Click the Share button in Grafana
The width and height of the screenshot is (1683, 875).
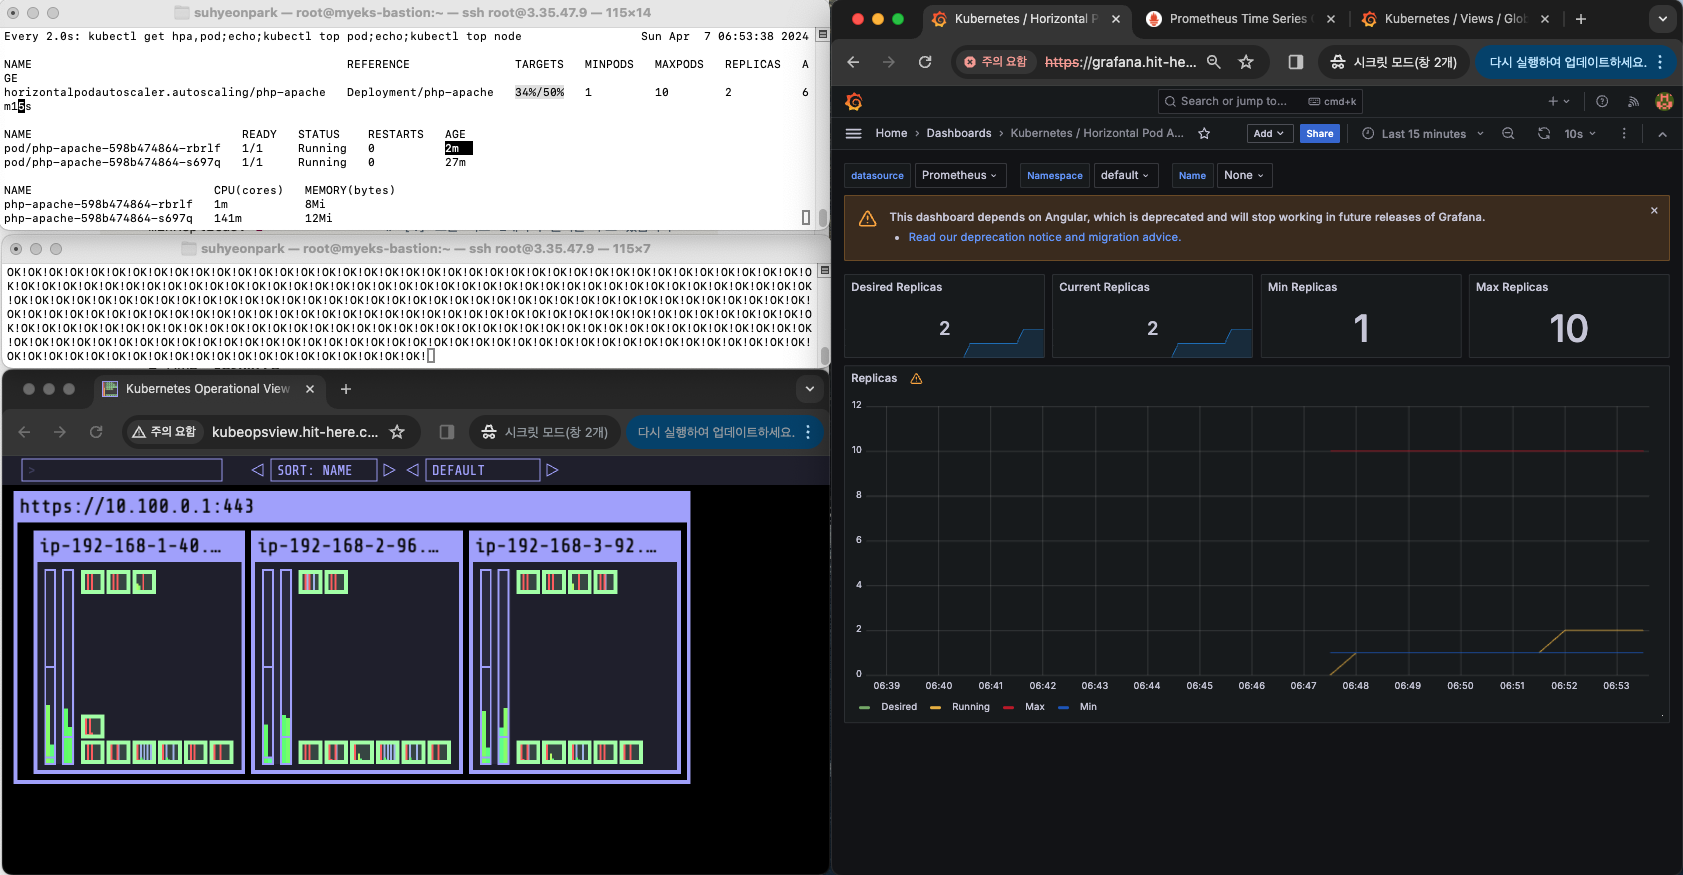click(1320, 133)
